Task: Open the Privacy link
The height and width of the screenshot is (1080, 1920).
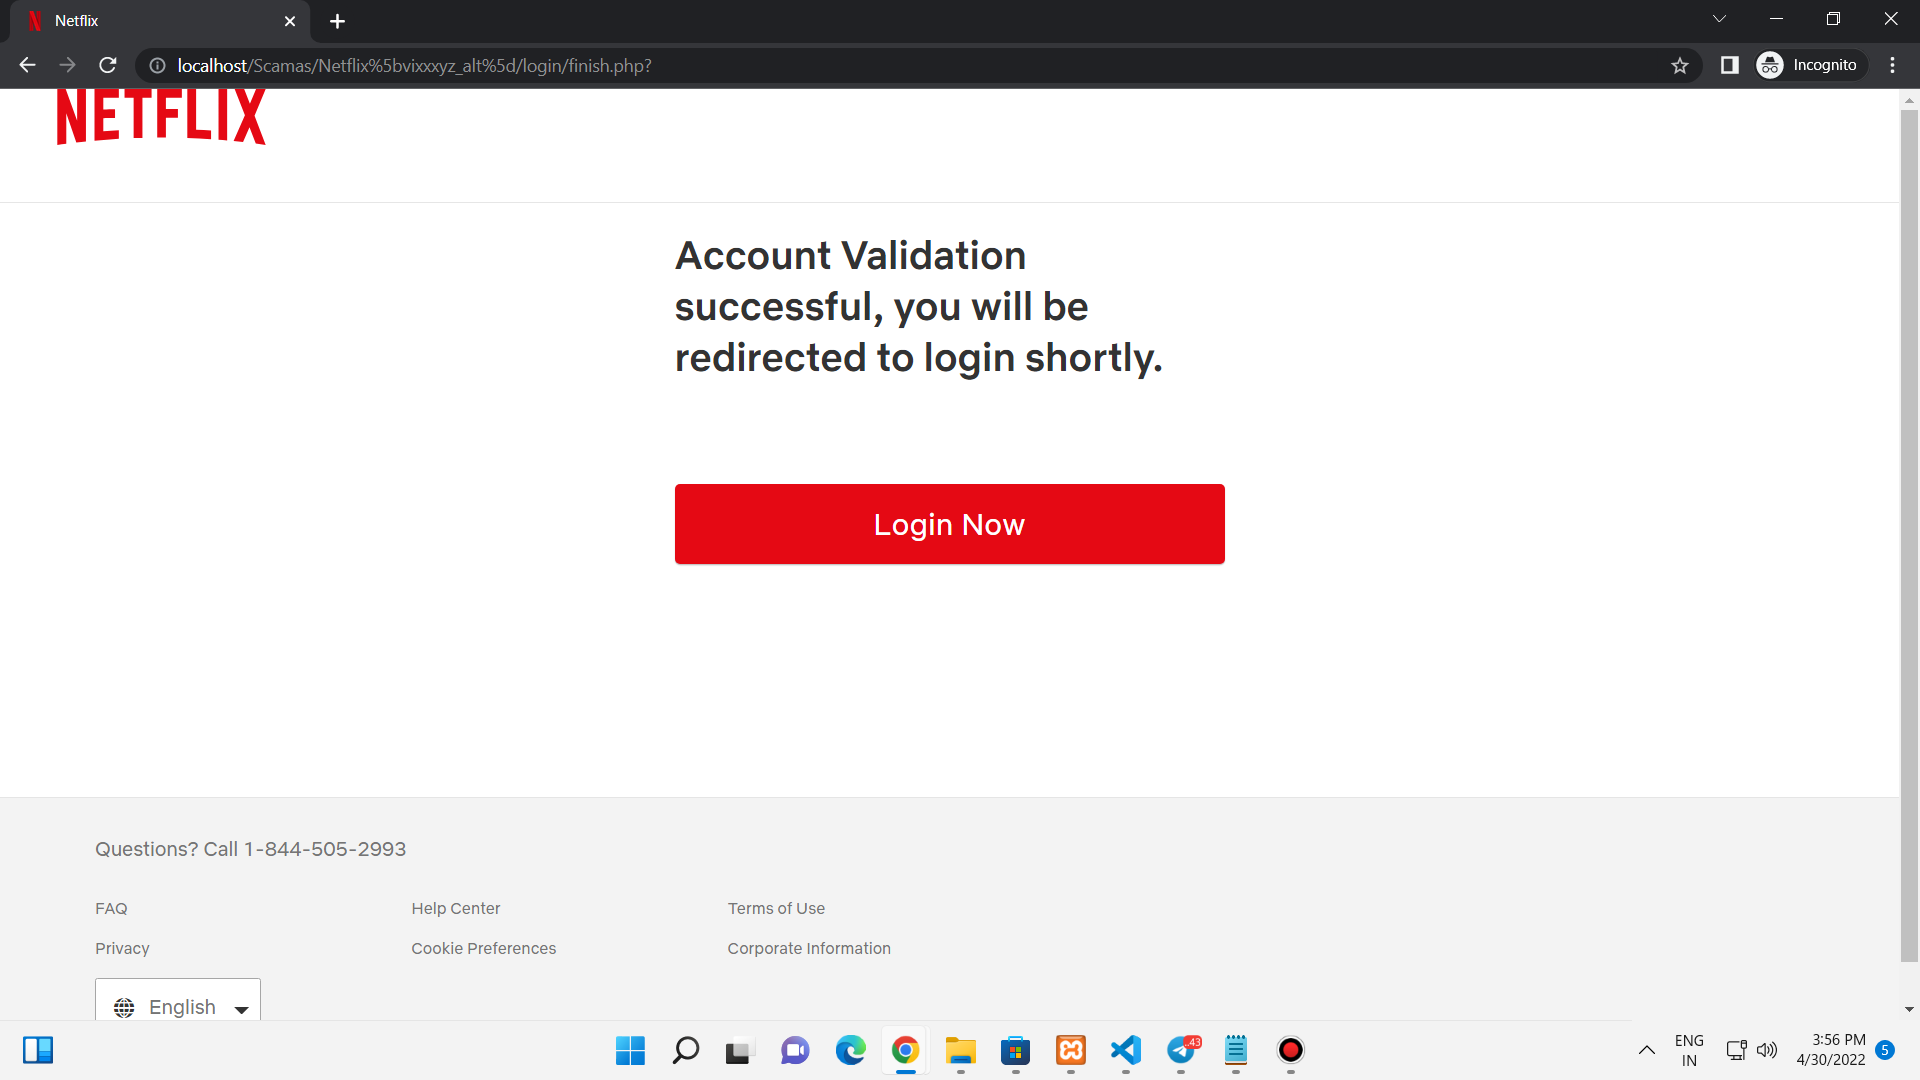Action: click(122, 948)
